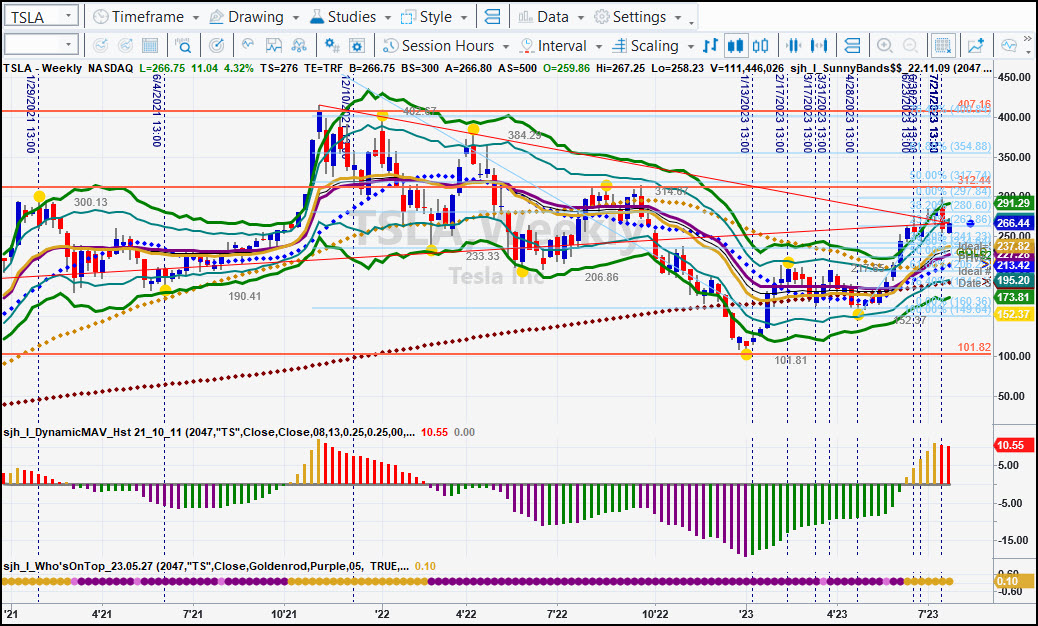
Task: Select OHLC bar chart style
Action: [710, 46]
